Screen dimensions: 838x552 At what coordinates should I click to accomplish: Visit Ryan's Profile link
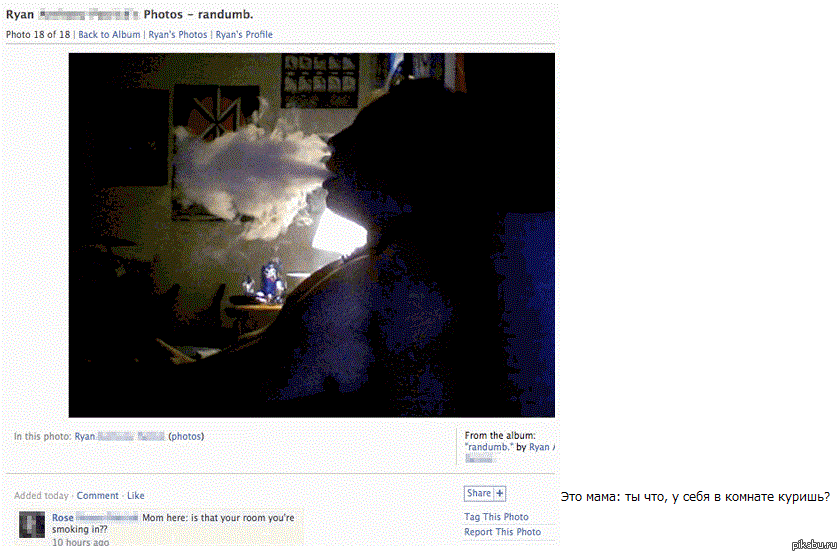coord(244,34)
